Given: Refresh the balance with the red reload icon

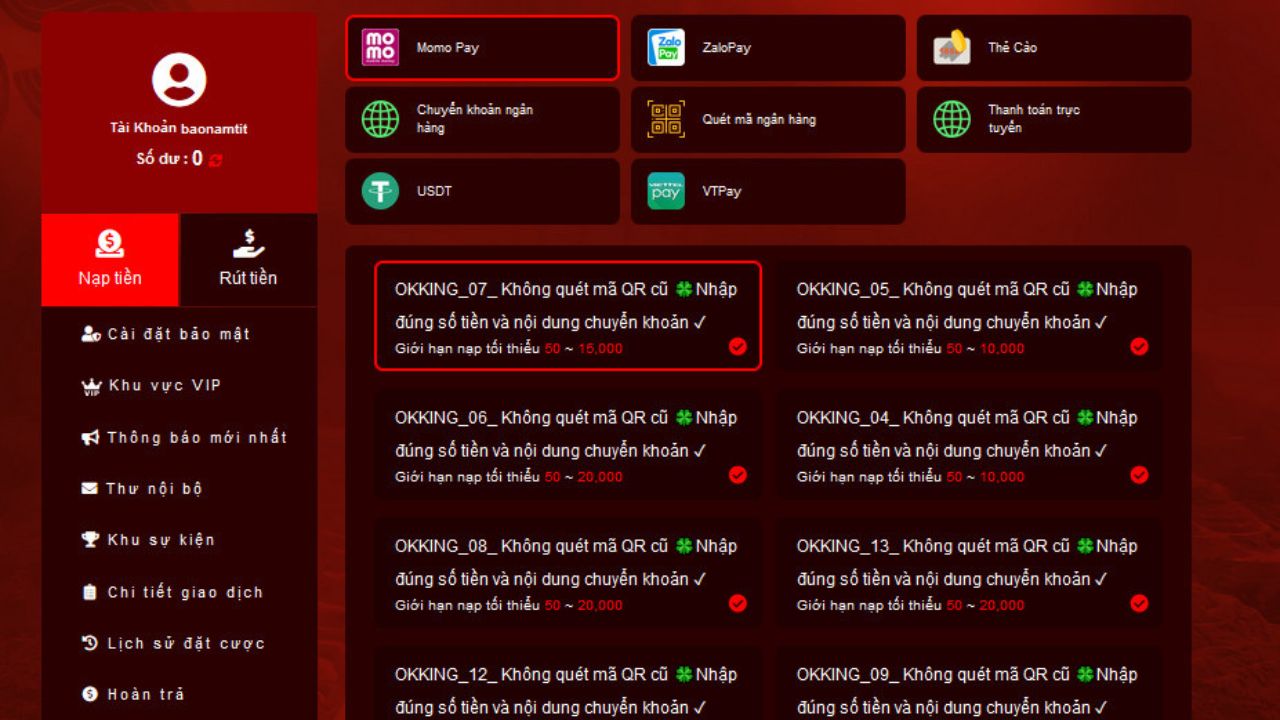Looking at the screenshot, I should [x=216, y=160].
